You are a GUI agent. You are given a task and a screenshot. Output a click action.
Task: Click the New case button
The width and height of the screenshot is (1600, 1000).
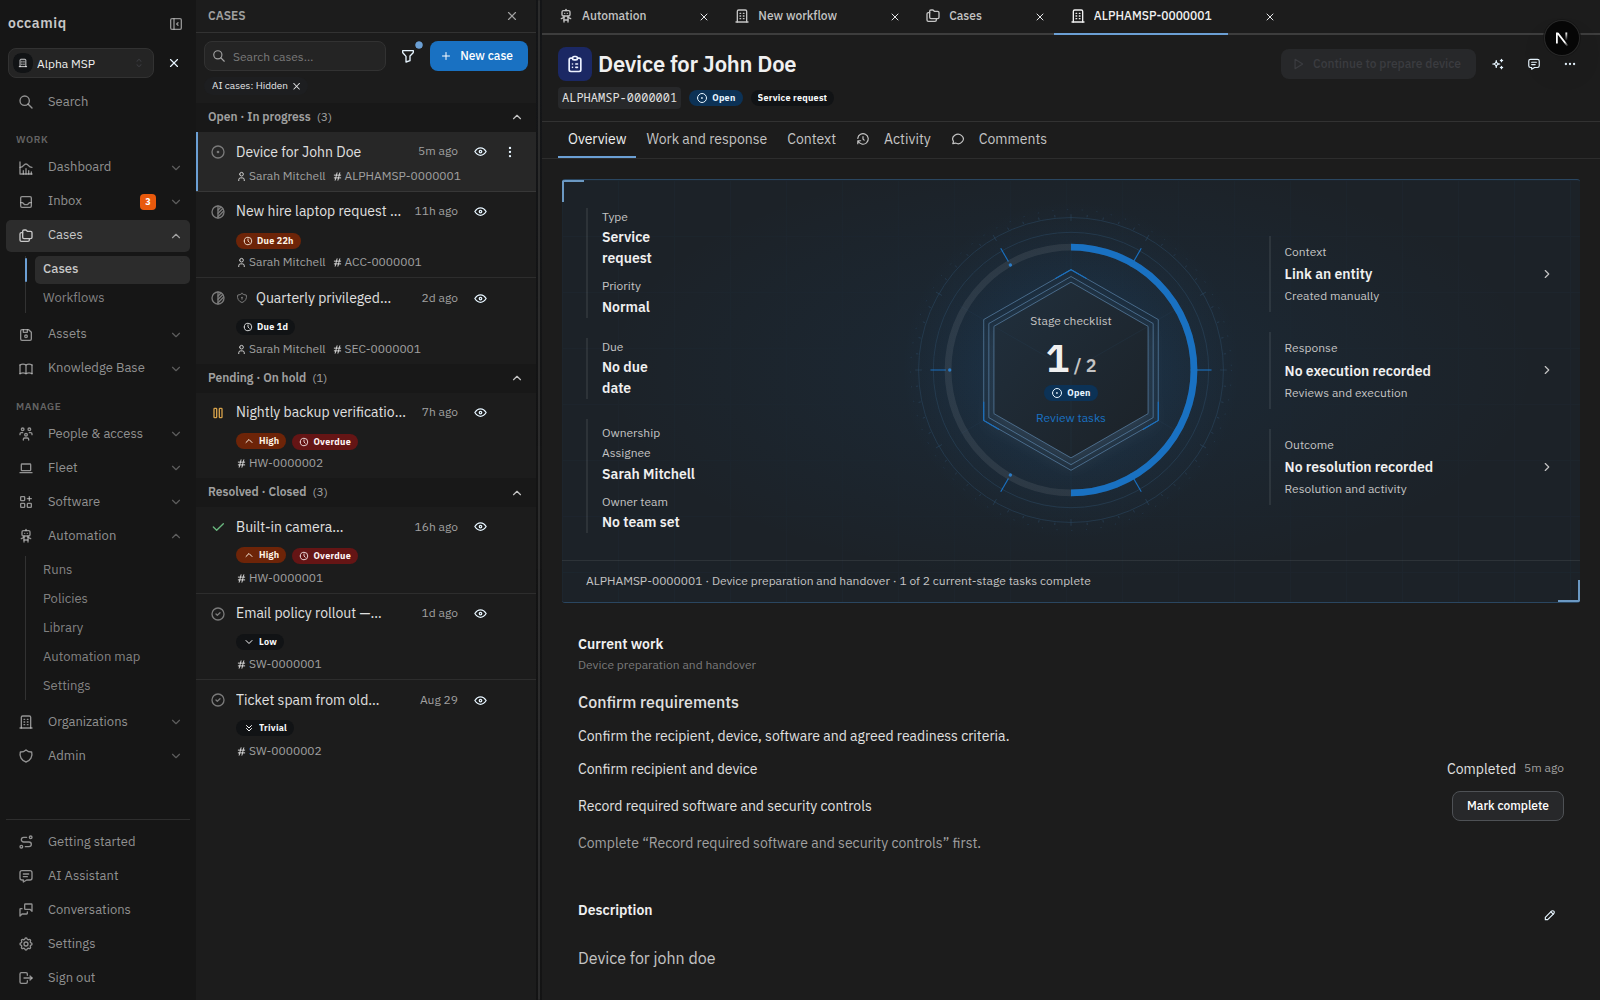[479, 56]
